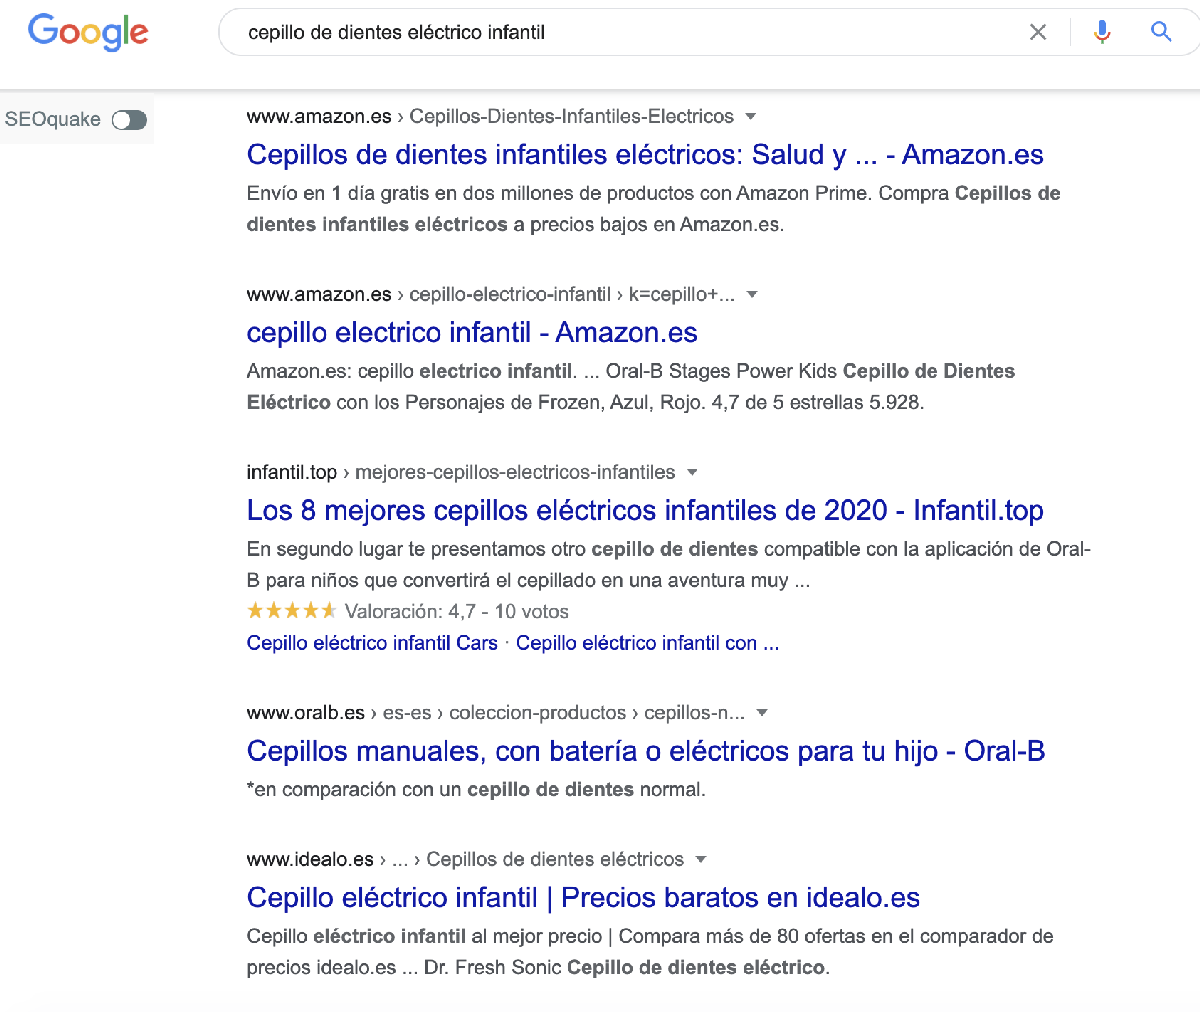The height and width of the screenshot is (1012, 1200).
Task: Open the Oral-B result about cepillos manuales
Action: pyautogui.click(x=646, y=751)
